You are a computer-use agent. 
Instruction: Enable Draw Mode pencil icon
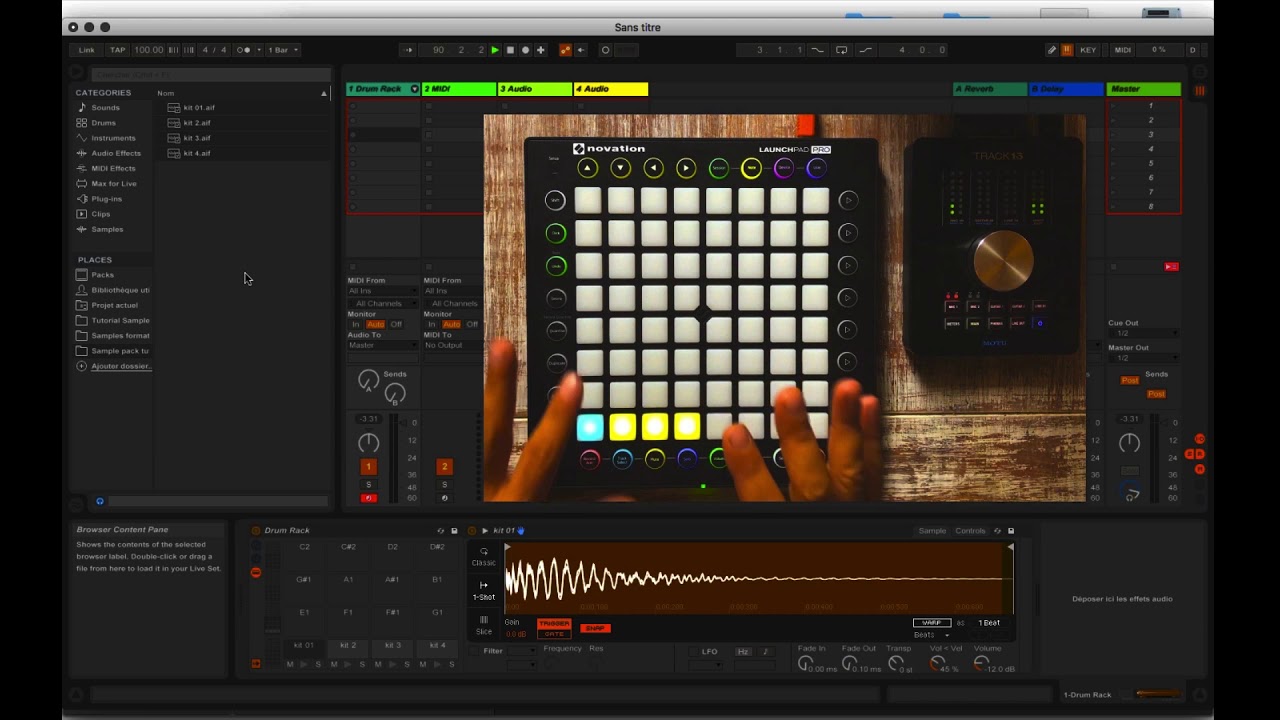[x=1052, y=50]
